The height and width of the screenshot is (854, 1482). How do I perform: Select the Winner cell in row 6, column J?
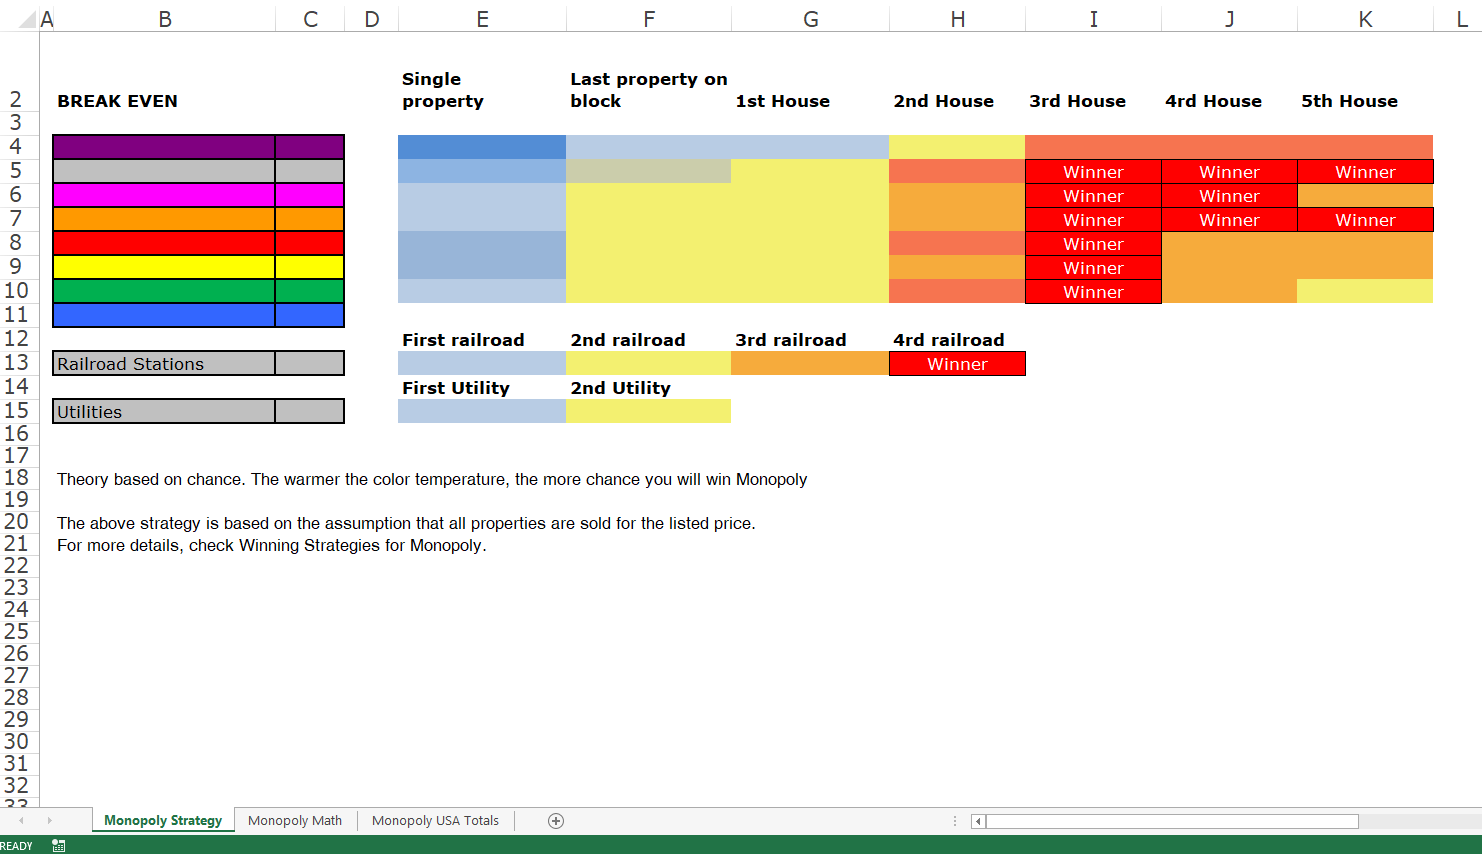pyautogui.click(x=1229, y=196)
